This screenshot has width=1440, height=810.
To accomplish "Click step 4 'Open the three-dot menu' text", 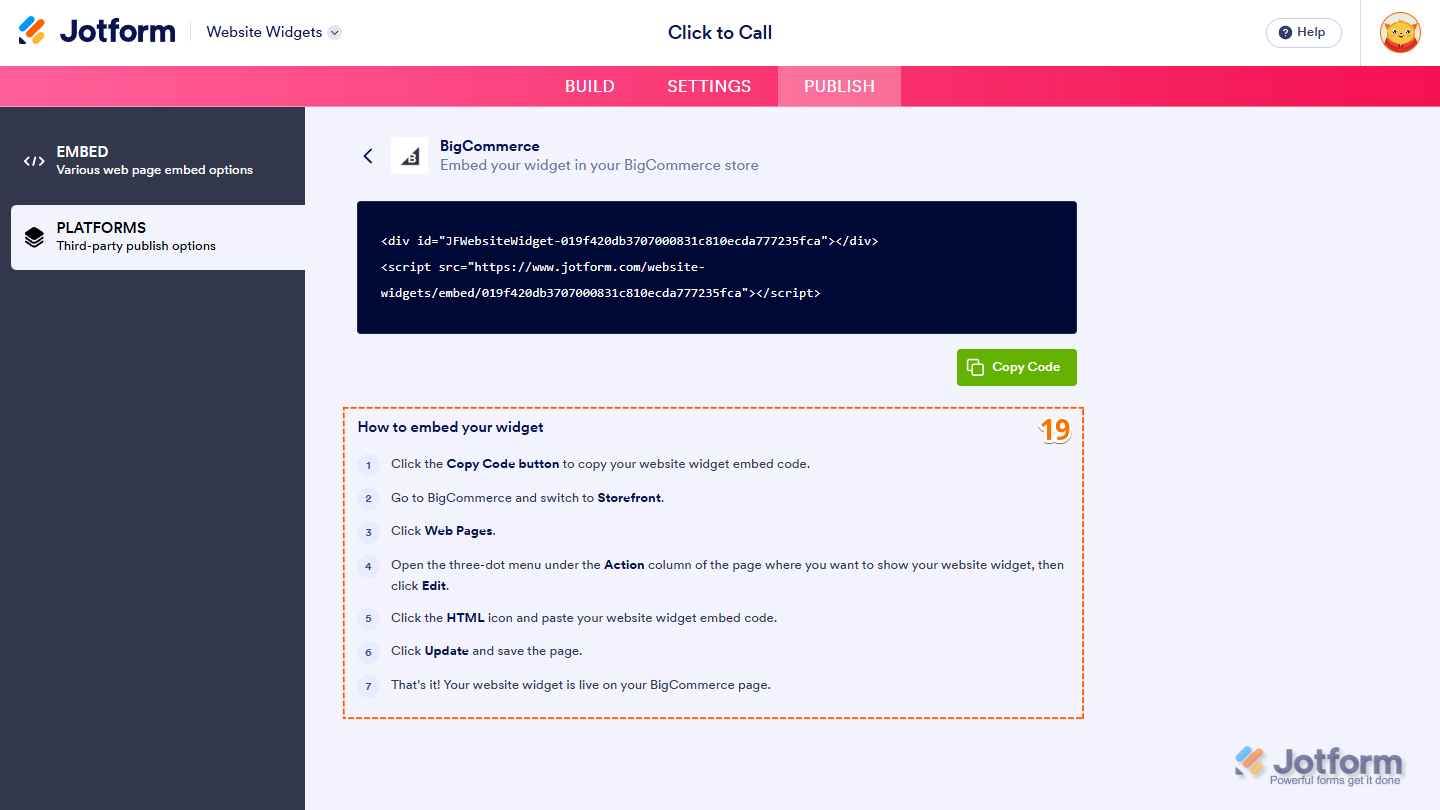I will point(727,575).
